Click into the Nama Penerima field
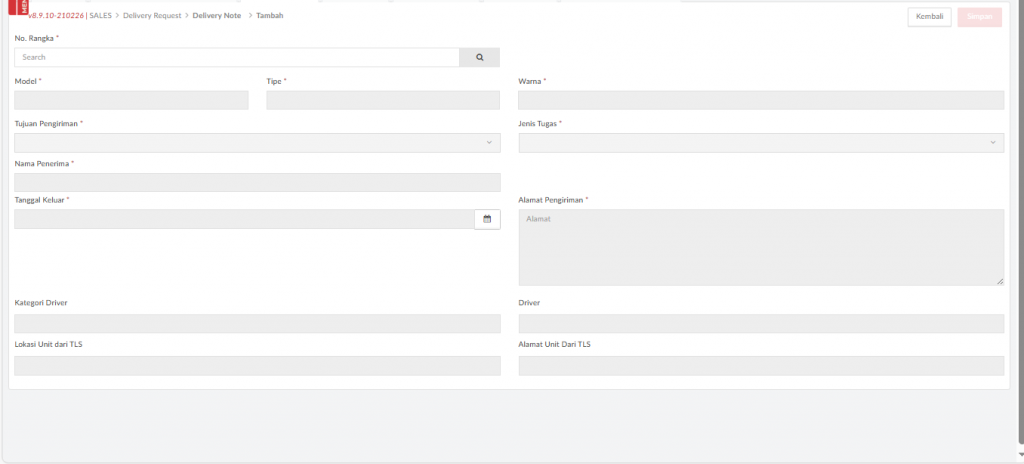This screenshot has width=1024, height=464. coord(257,182)
